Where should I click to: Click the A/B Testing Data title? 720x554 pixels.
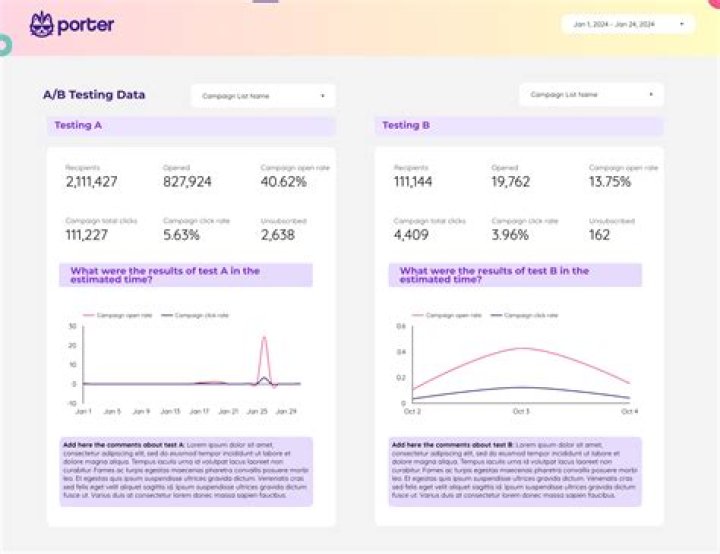coord(94,95)
